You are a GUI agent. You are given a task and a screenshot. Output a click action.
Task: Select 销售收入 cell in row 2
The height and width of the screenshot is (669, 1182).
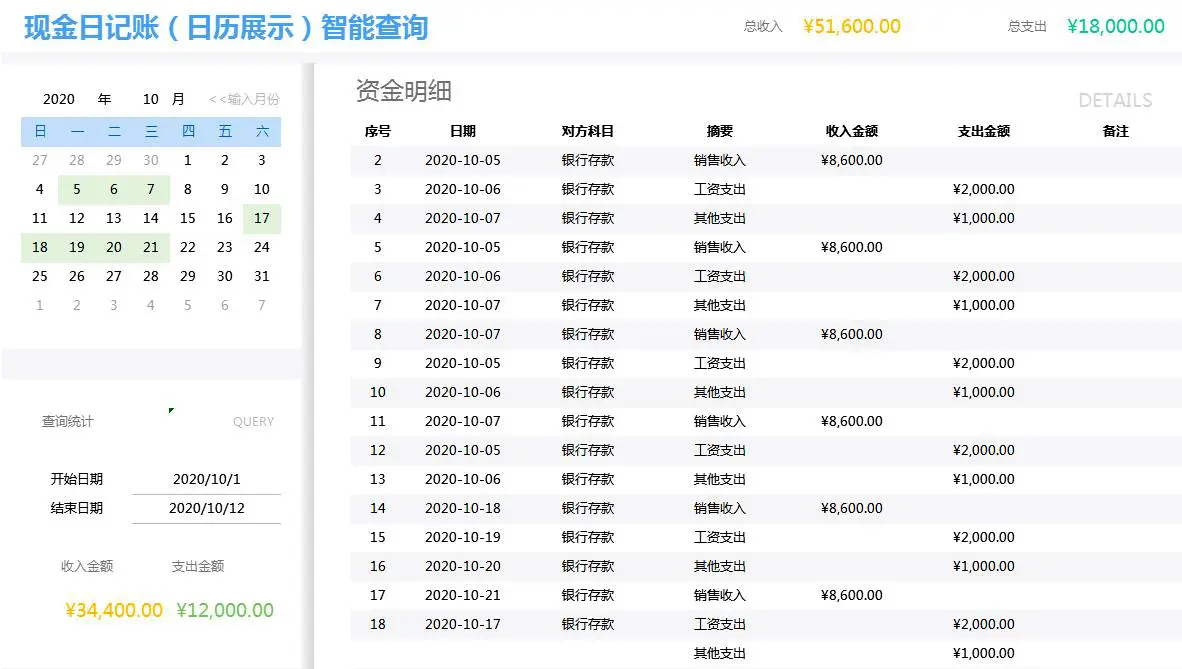point(720,160)
